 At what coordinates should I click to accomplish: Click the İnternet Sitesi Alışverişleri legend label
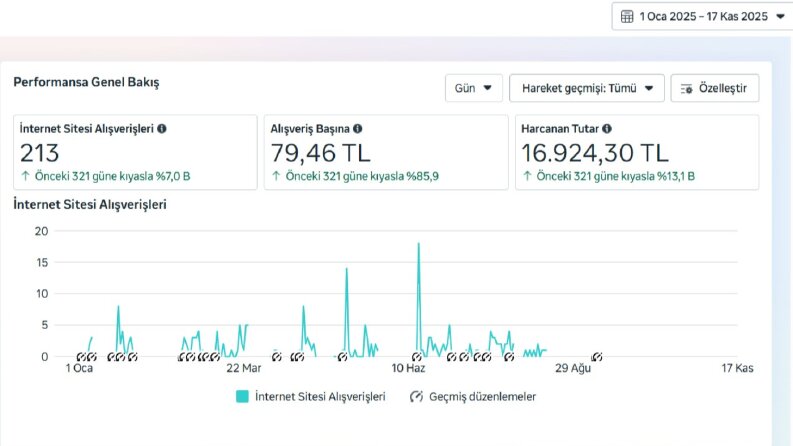pos(320,396)
